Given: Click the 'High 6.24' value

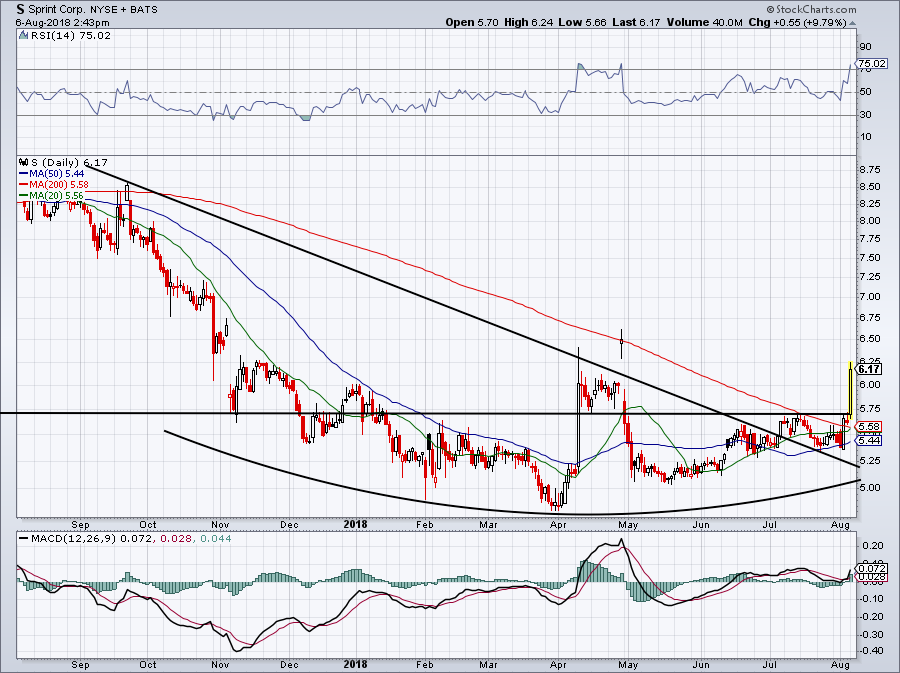Looking at the screenshot, I should [x=529, y=22].
